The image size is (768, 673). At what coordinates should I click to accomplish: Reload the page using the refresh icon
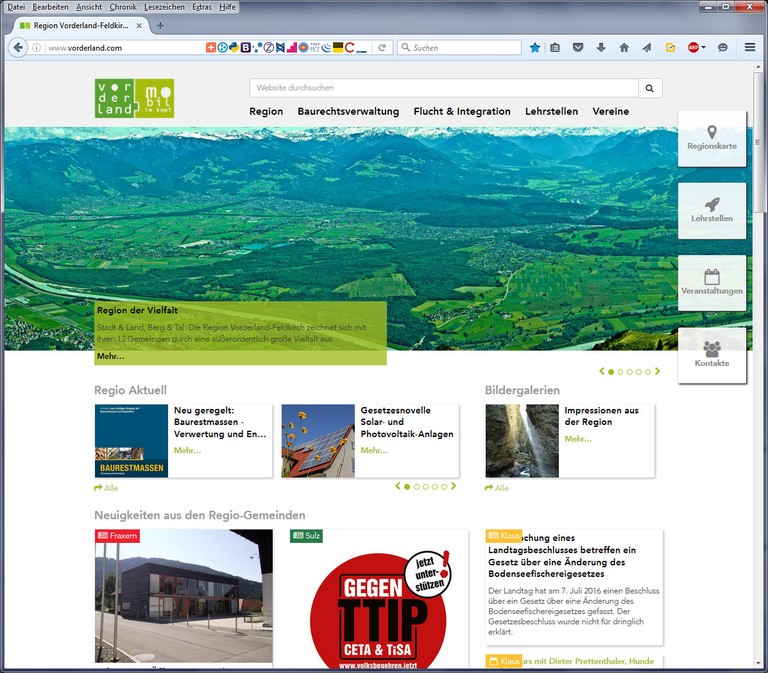pyautogui.click(x=382, y=47)
